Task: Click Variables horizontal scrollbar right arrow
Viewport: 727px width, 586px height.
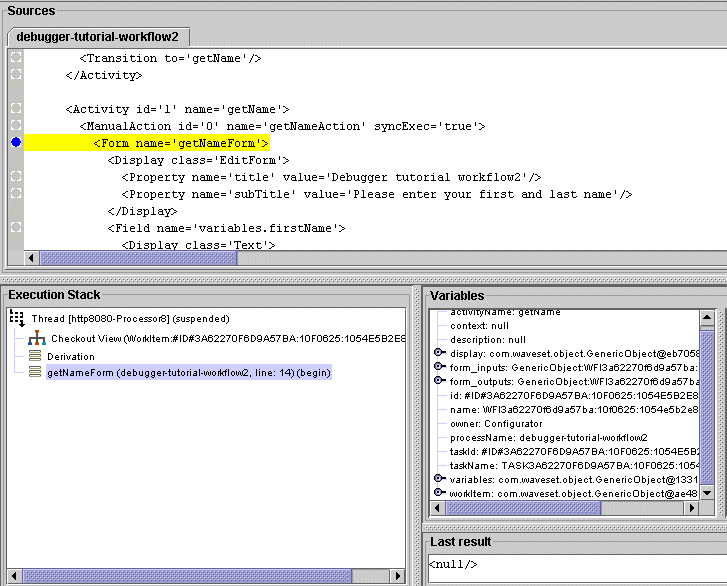Action: point(691,508)
